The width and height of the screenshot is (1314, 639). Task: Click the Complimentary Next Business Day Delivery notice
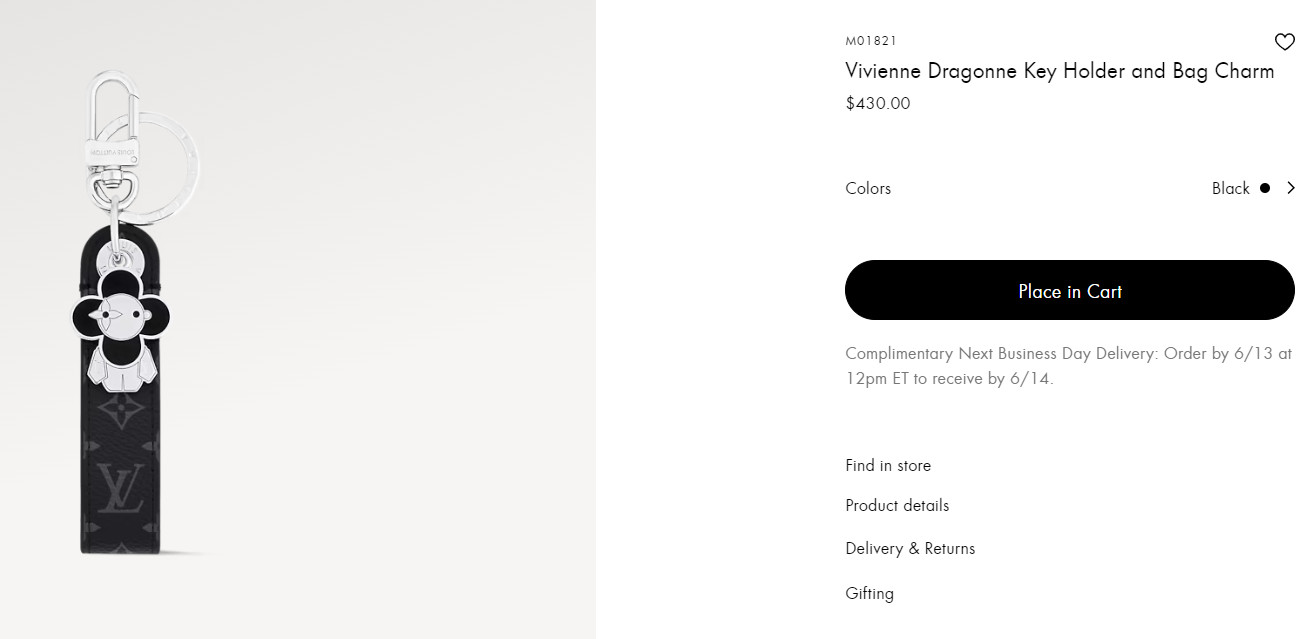point(1068,366)
